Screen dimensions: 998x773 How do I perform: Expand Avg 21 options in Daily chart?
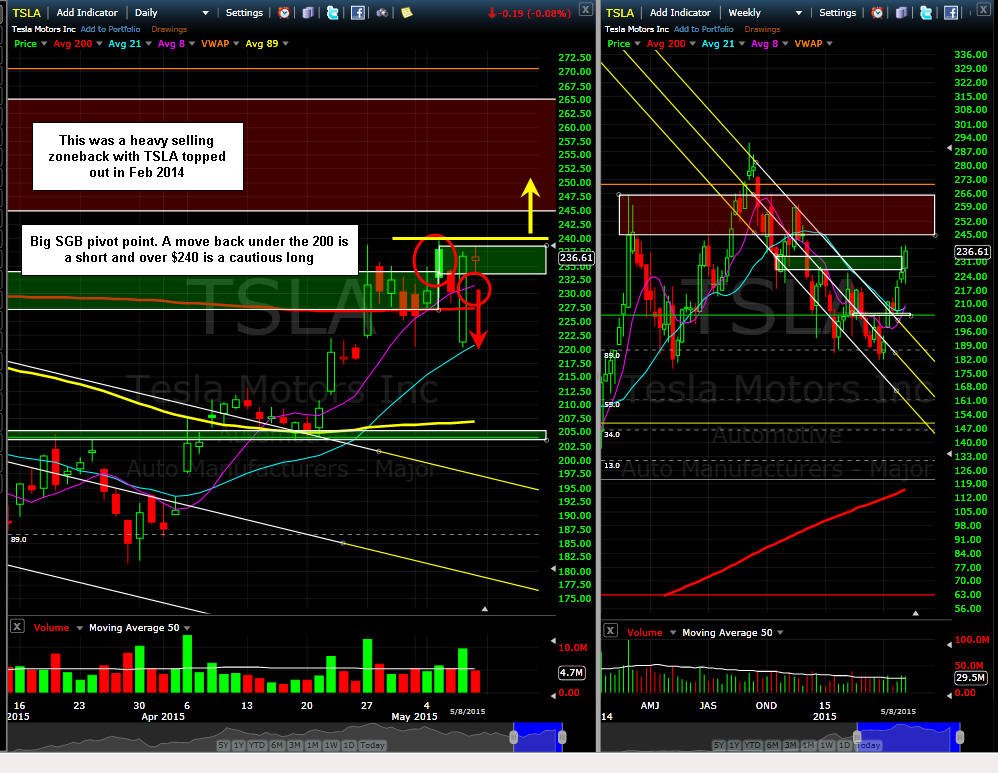pos(148,44)
